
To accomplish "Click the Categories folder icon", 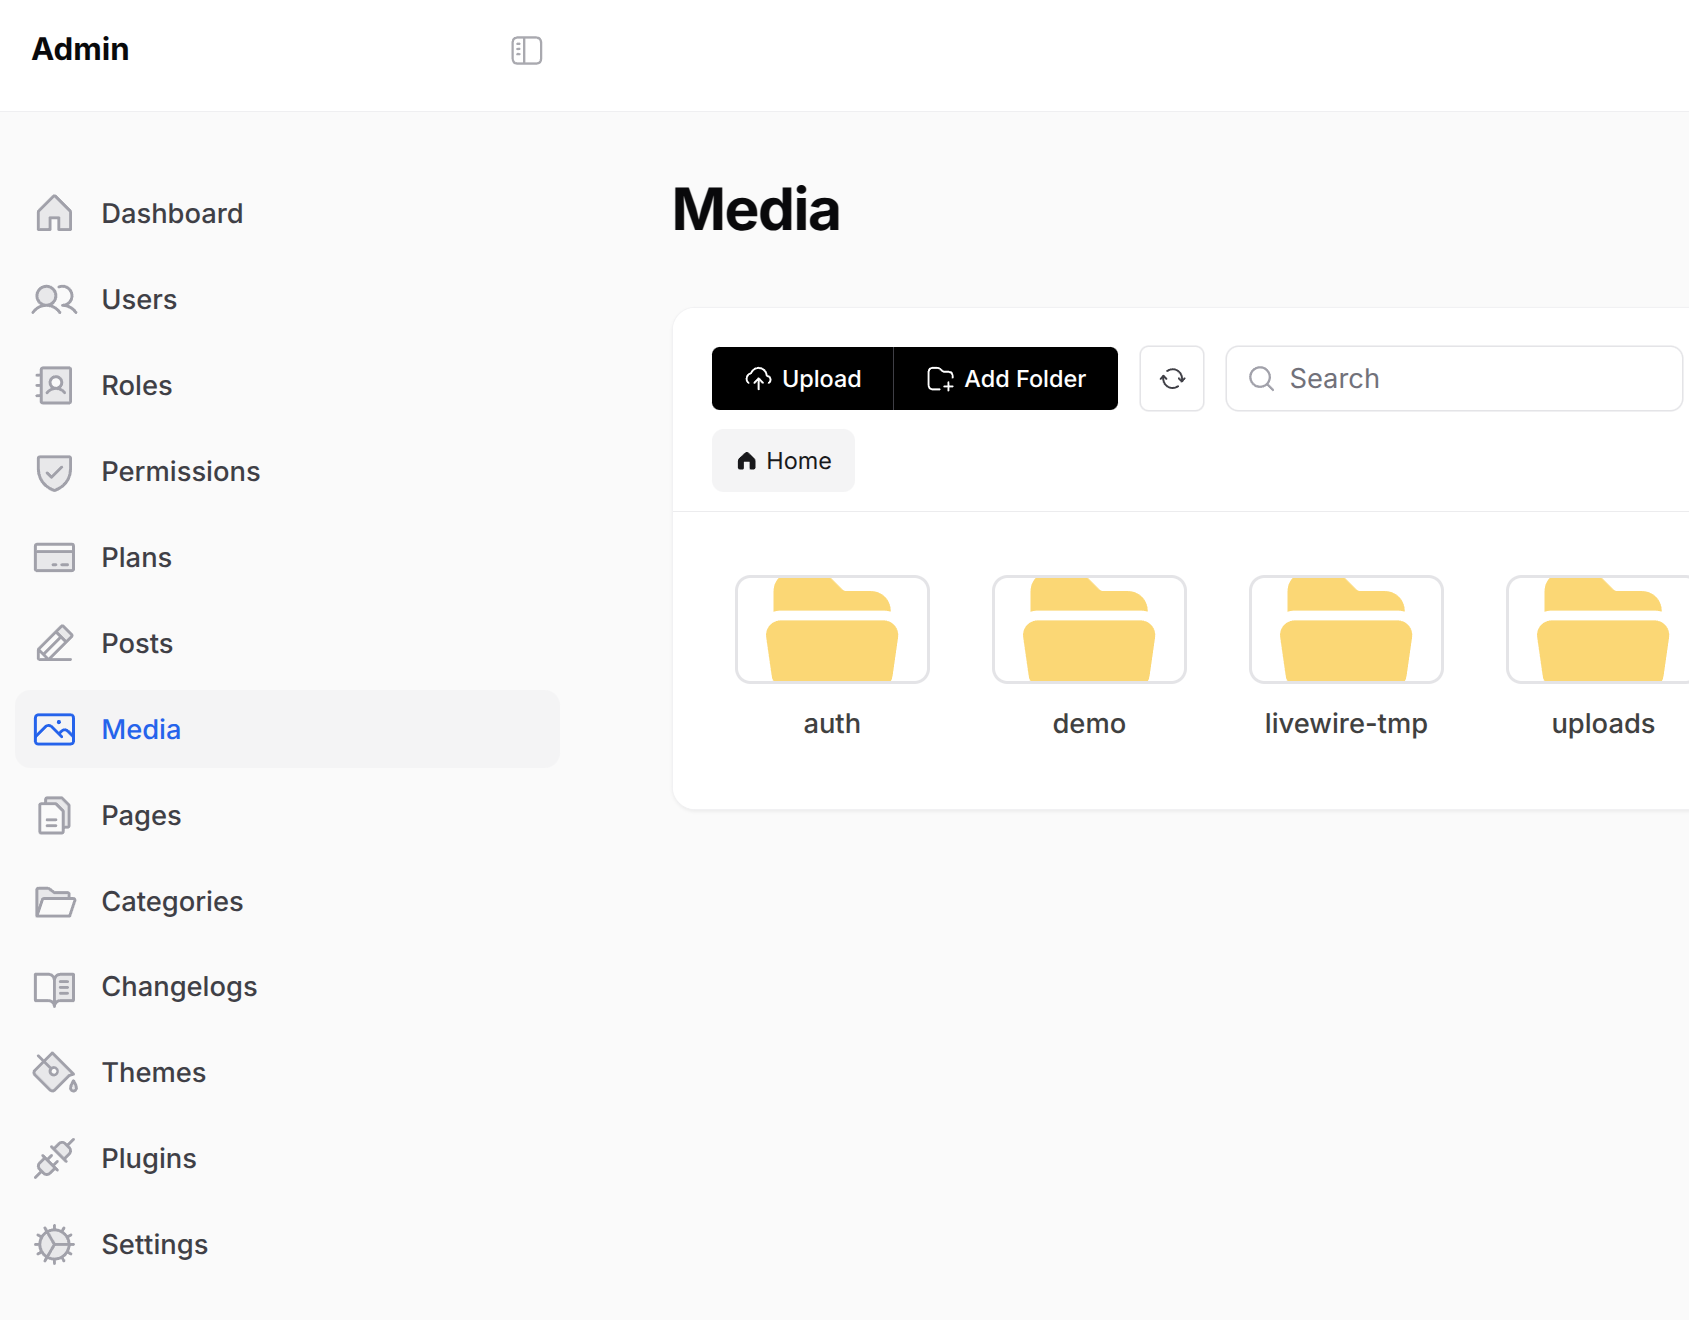I will point(54,901).
